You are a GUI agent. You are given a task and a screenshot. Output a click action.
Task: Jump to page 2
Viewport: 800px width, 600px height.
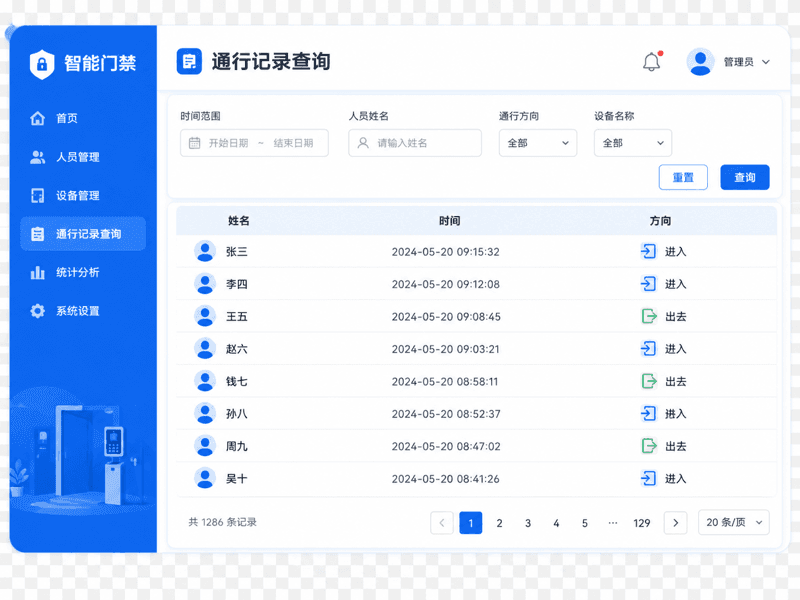pos(499,523)
